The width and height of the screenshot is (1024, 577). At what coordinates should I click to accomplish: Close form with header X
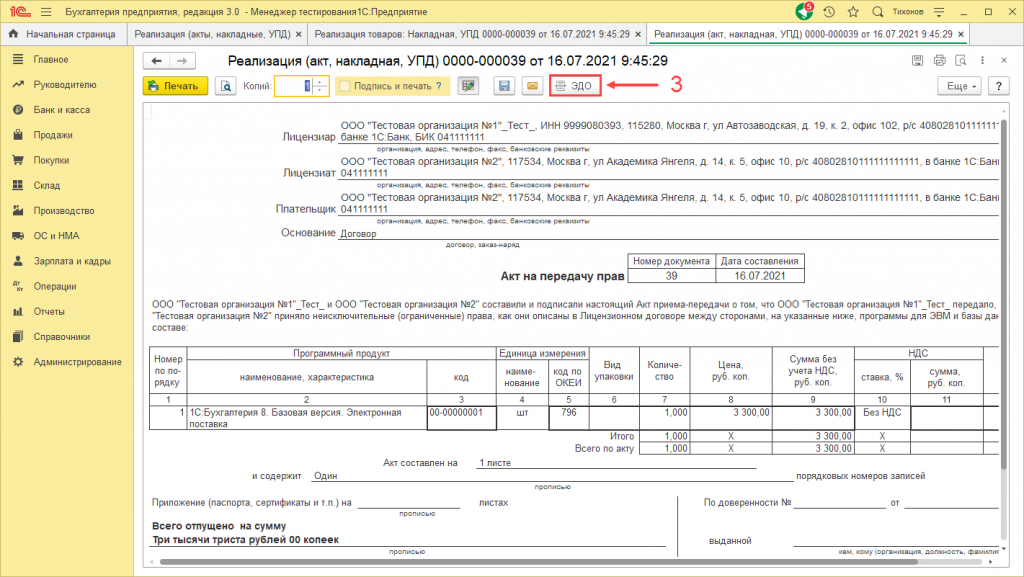(1004, 60)
